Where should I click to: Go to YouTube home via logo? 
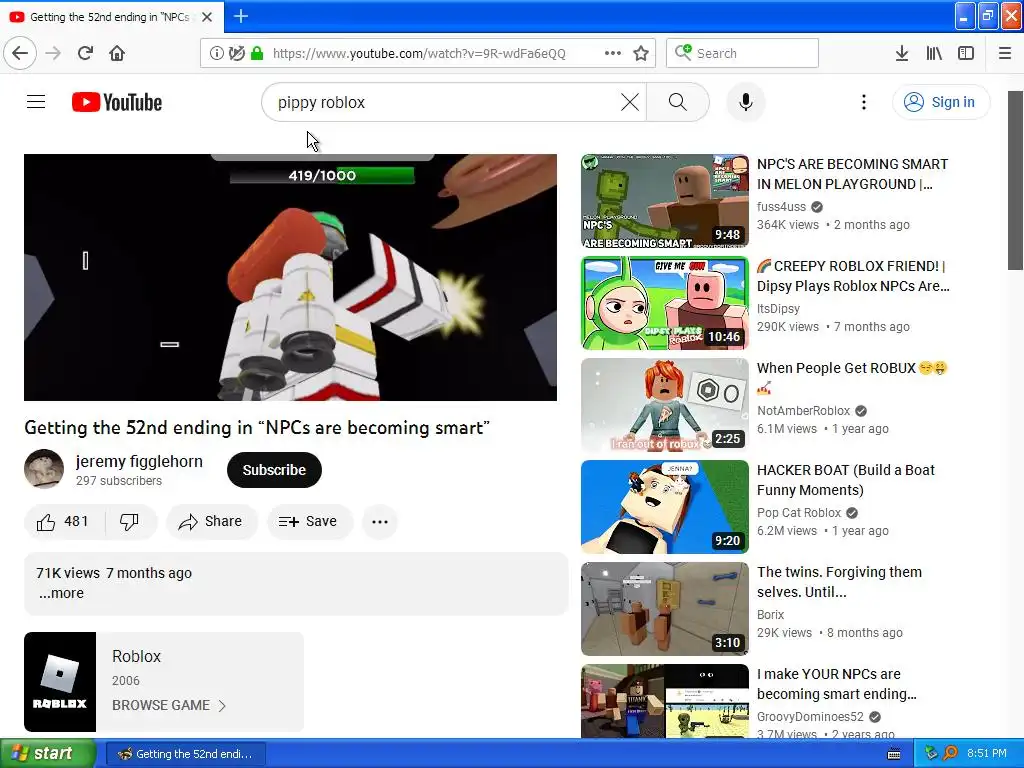coord(117,103)
